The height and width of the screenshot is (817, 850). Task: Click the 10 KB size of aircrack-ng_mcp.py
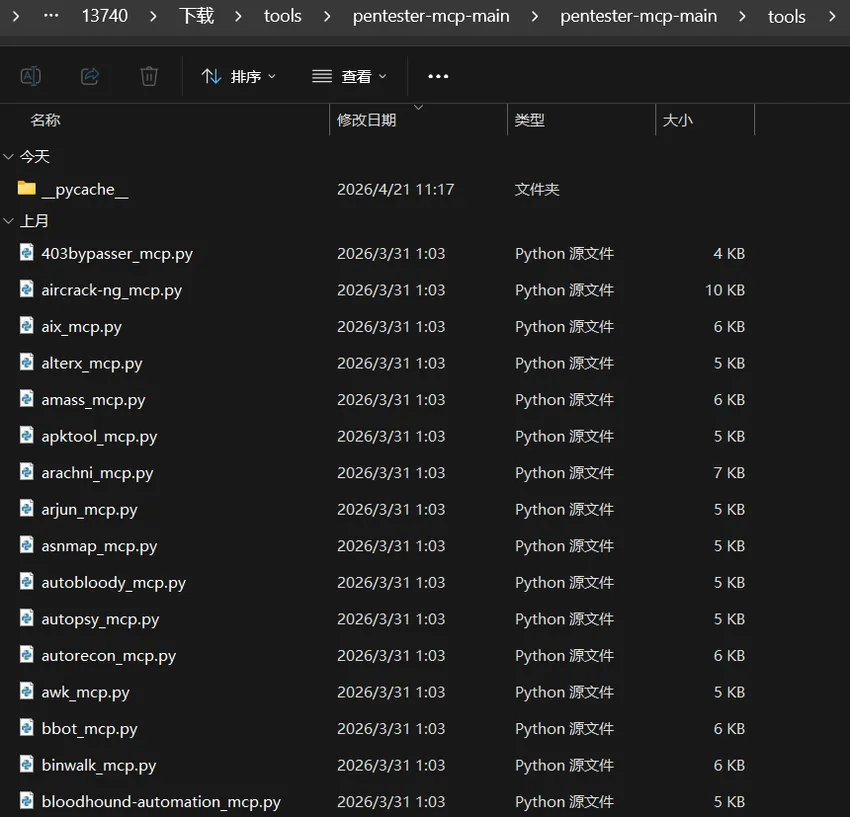(725, 290)
